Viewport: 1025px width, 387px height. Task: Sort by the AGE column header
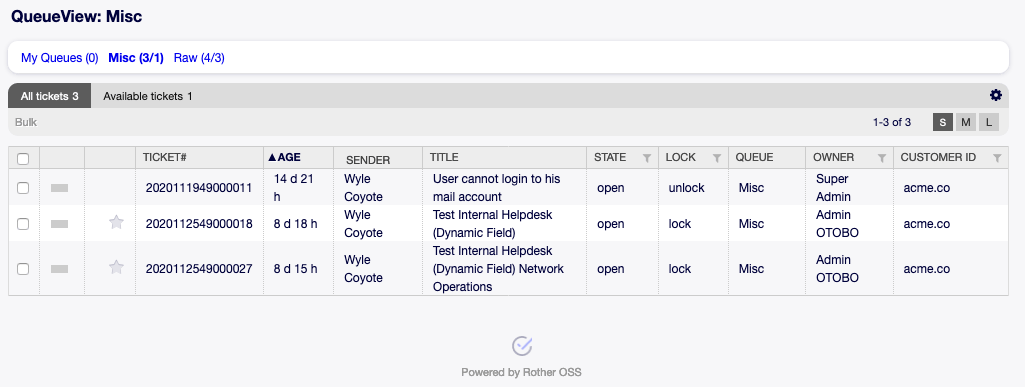(x=285, y=158)
